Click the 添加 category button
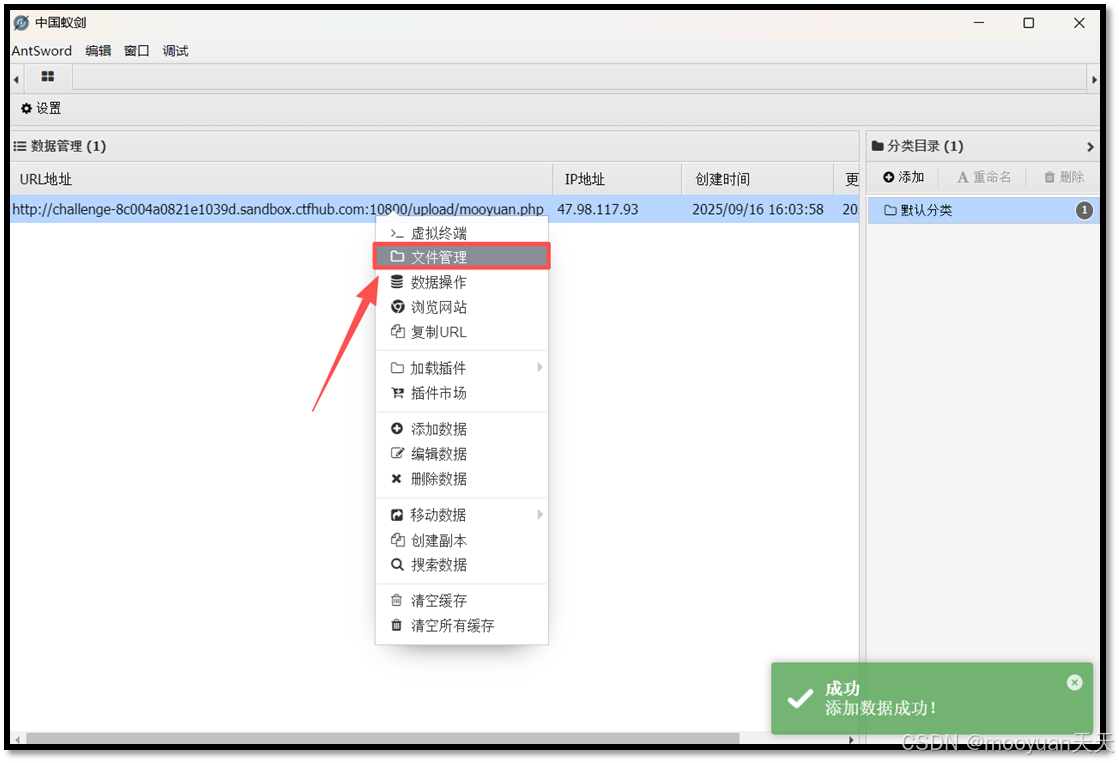The image size is (1119, 763). [903, 177]
